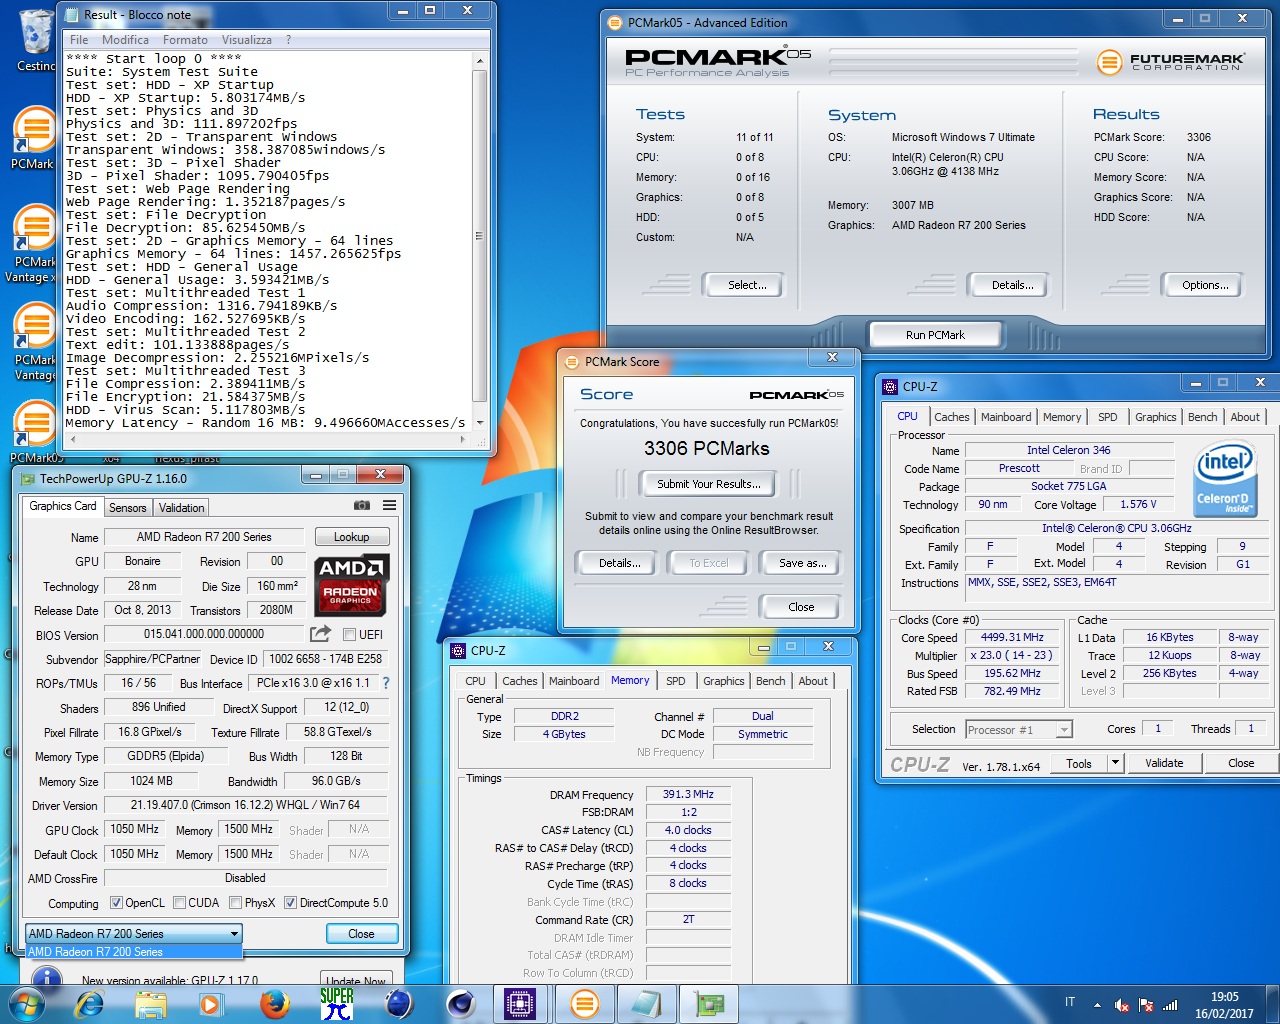Choose AMD Radeon R7 200 Series list entry
The height and width of the screenshot is (1024, 1280).
[134, 952]
